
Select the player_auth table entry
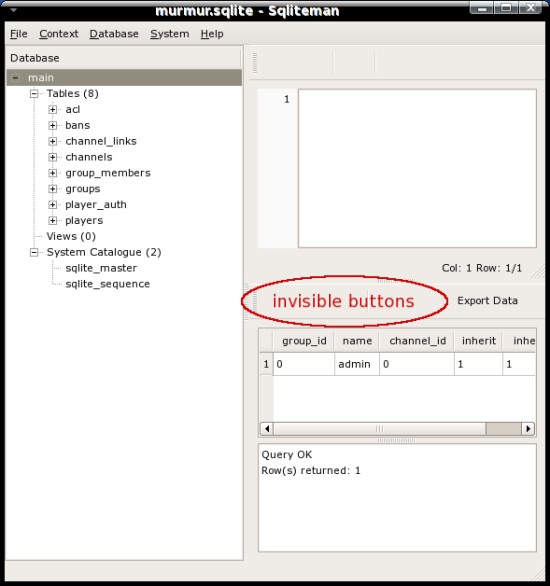click(96, 205)
